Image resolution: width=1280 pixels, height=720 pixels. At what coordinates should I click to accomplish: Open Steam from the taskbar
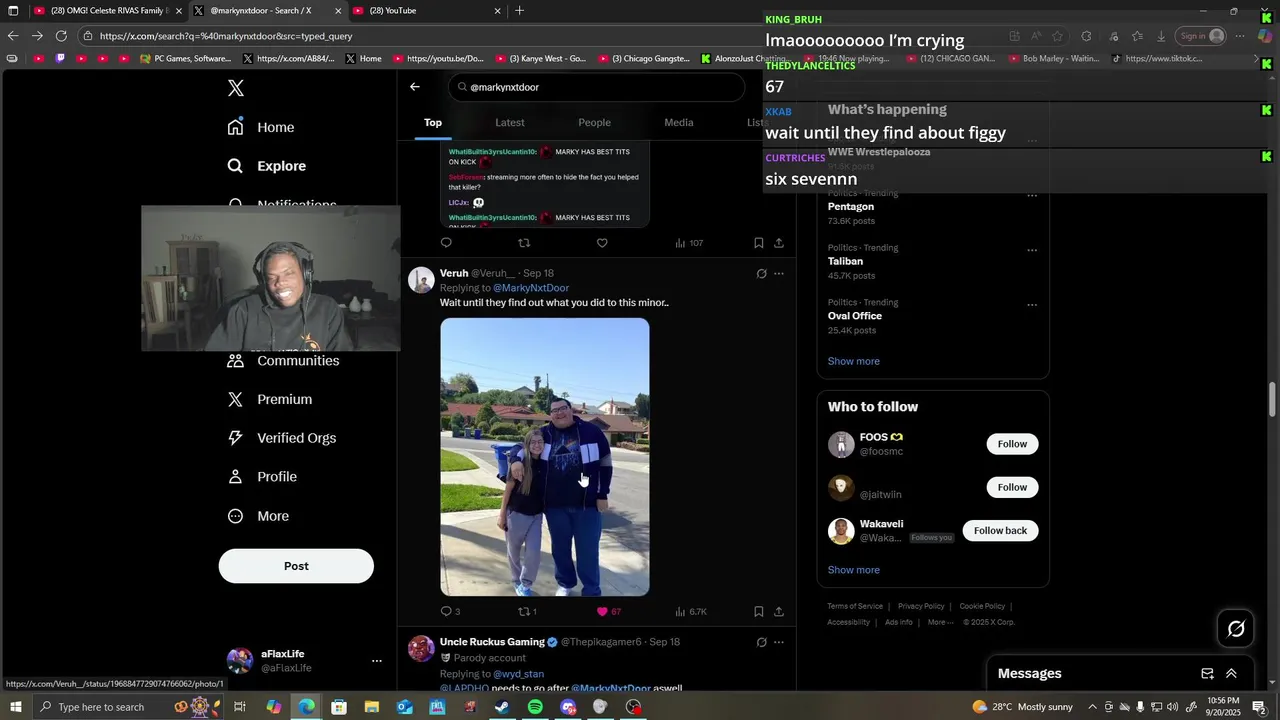click(502, 707)
